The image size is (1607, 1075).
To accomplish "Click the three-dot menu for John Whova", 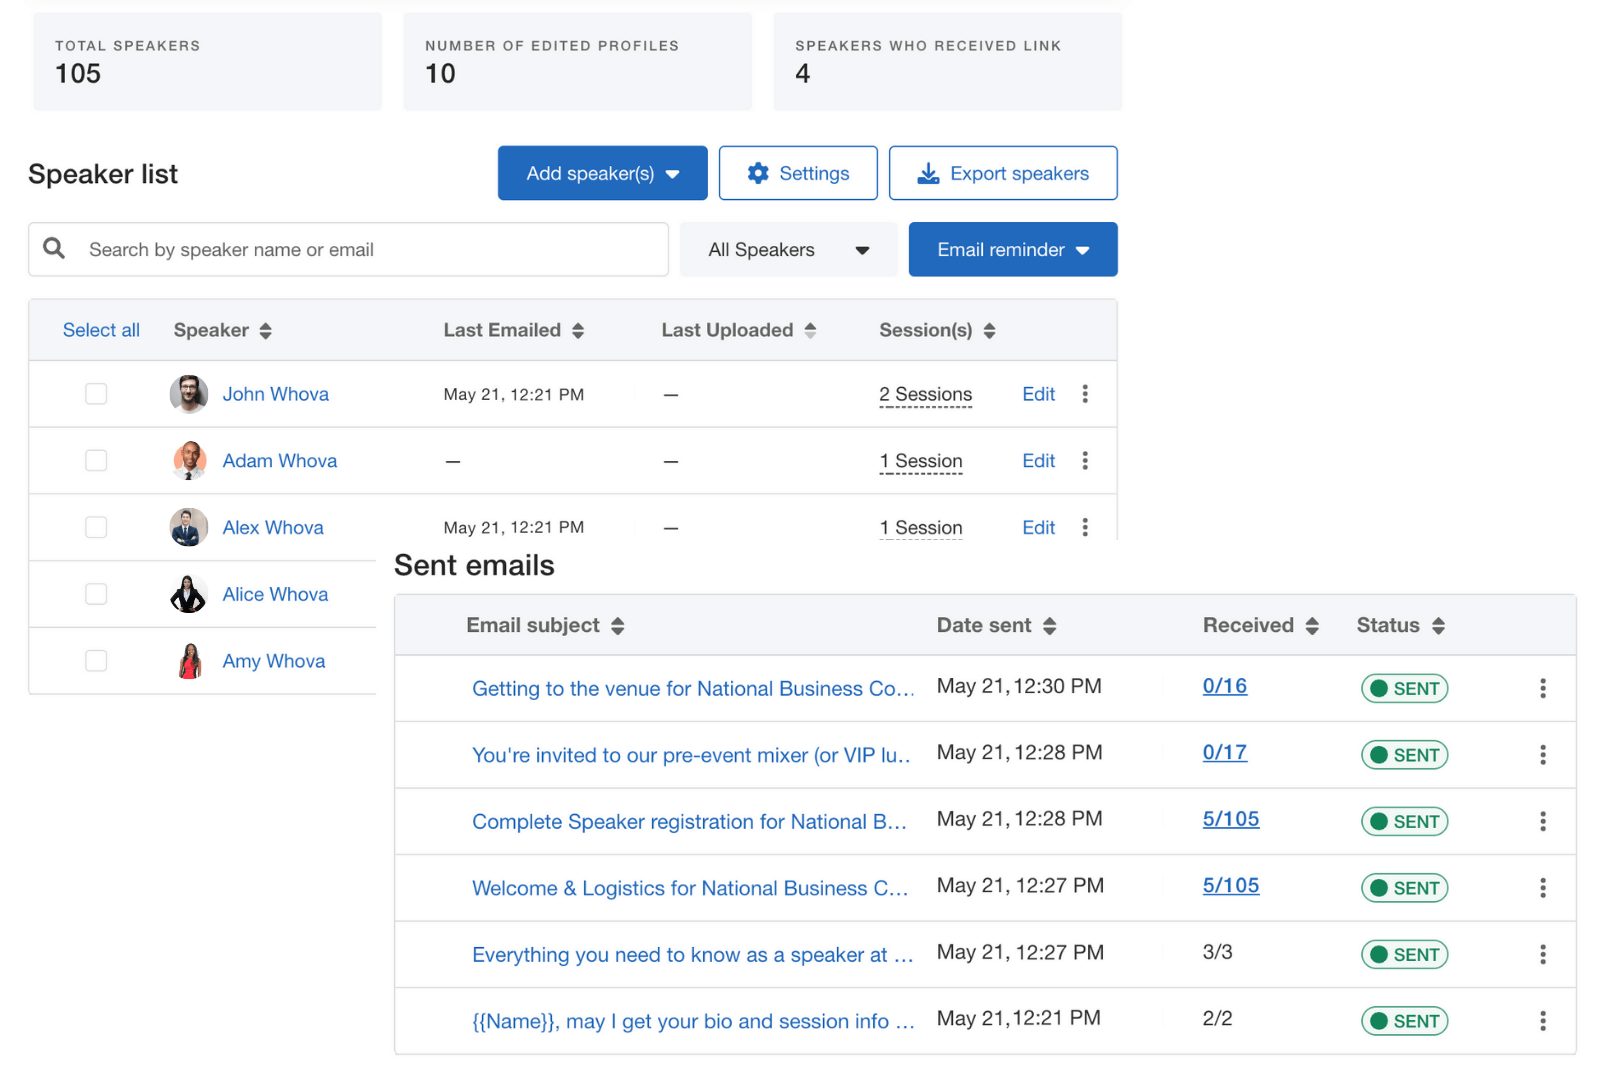I will [1085, 394].
